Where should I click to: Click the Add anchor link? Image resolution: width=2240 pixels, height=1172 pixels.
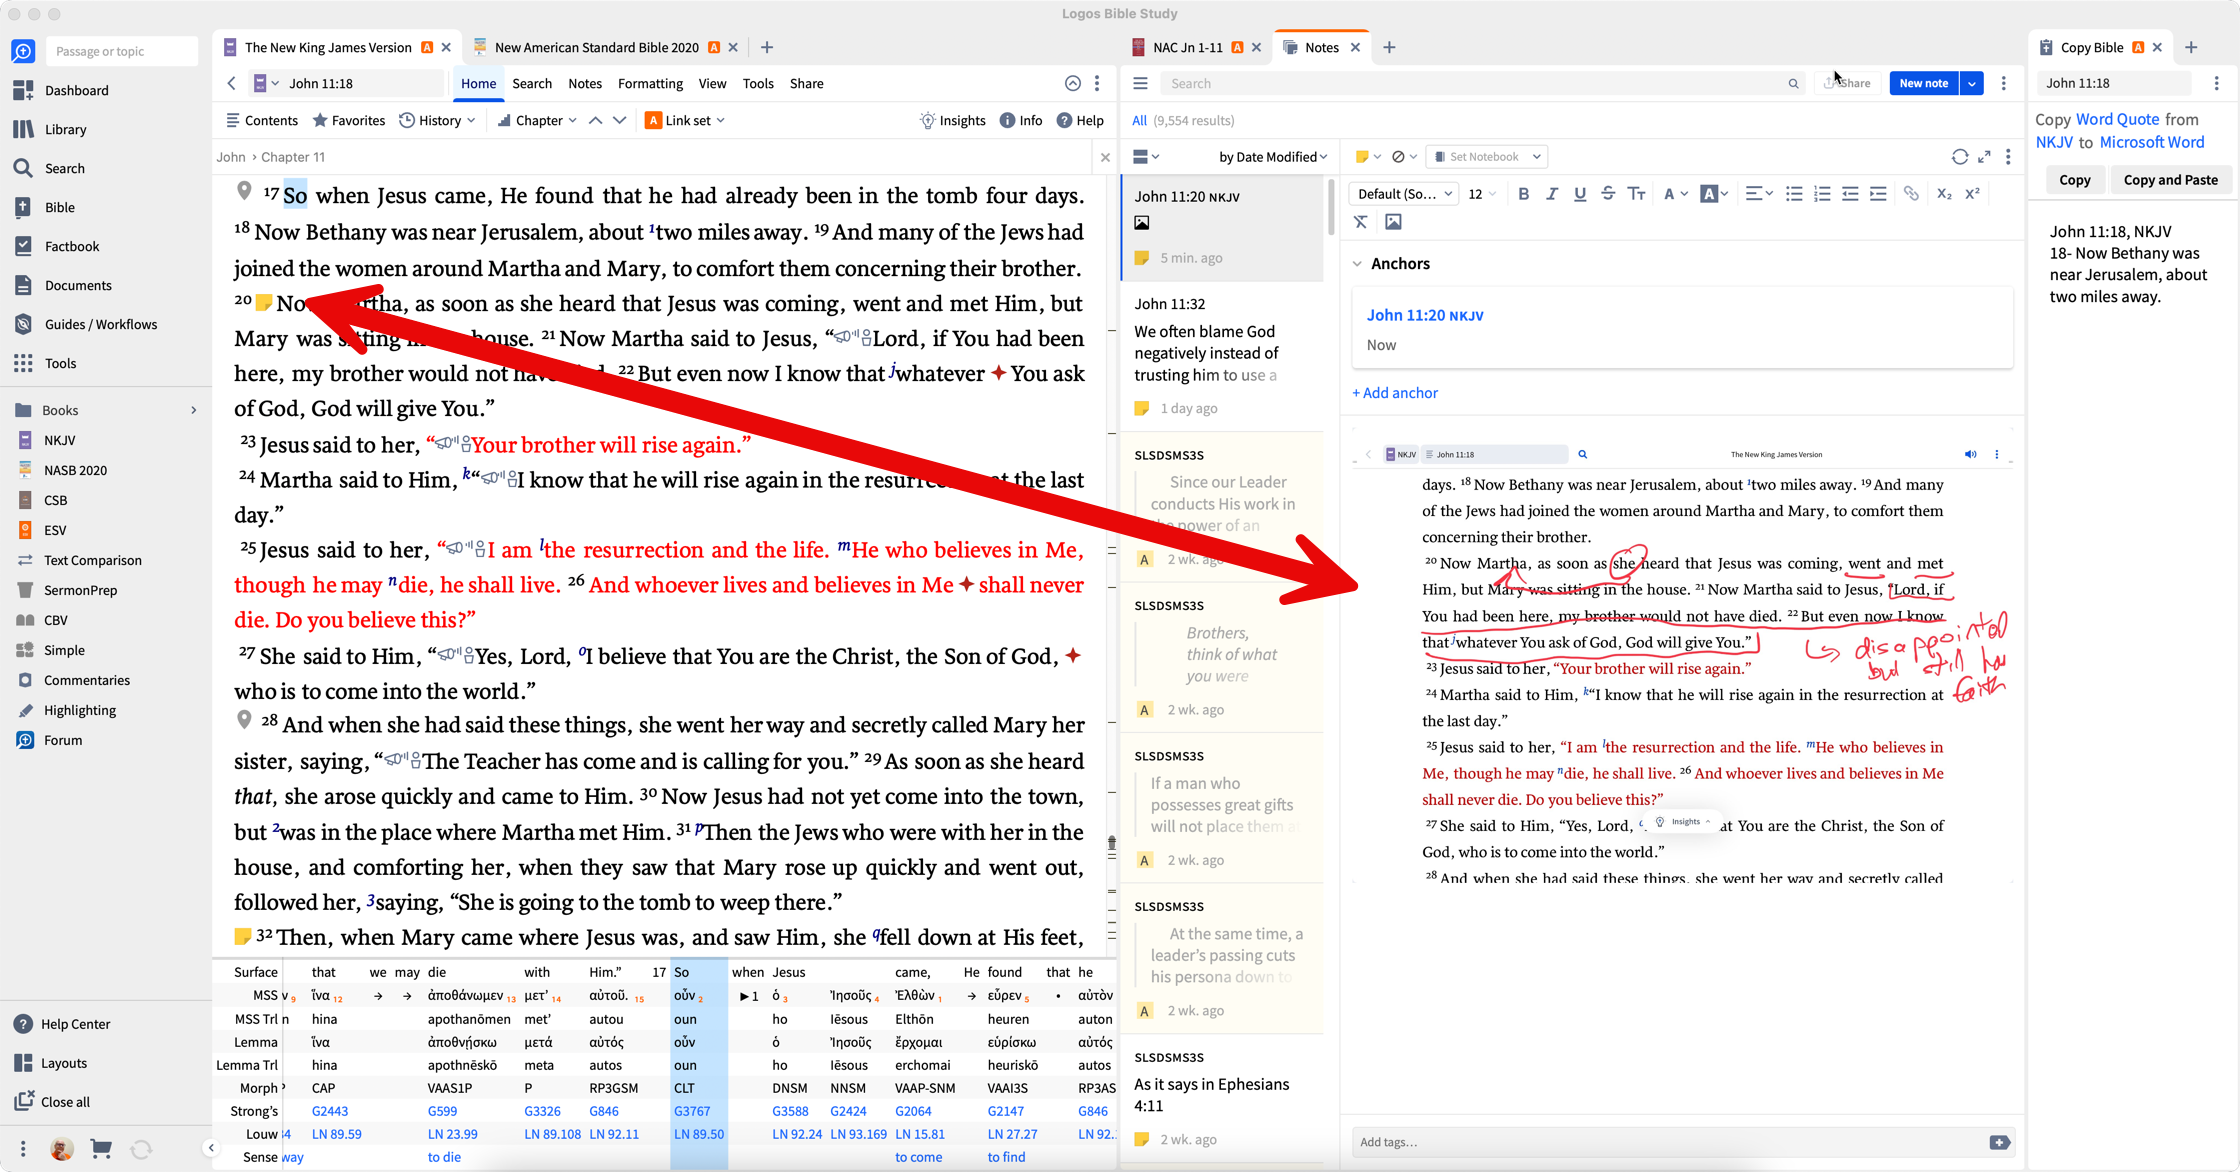click(1395, 393)
